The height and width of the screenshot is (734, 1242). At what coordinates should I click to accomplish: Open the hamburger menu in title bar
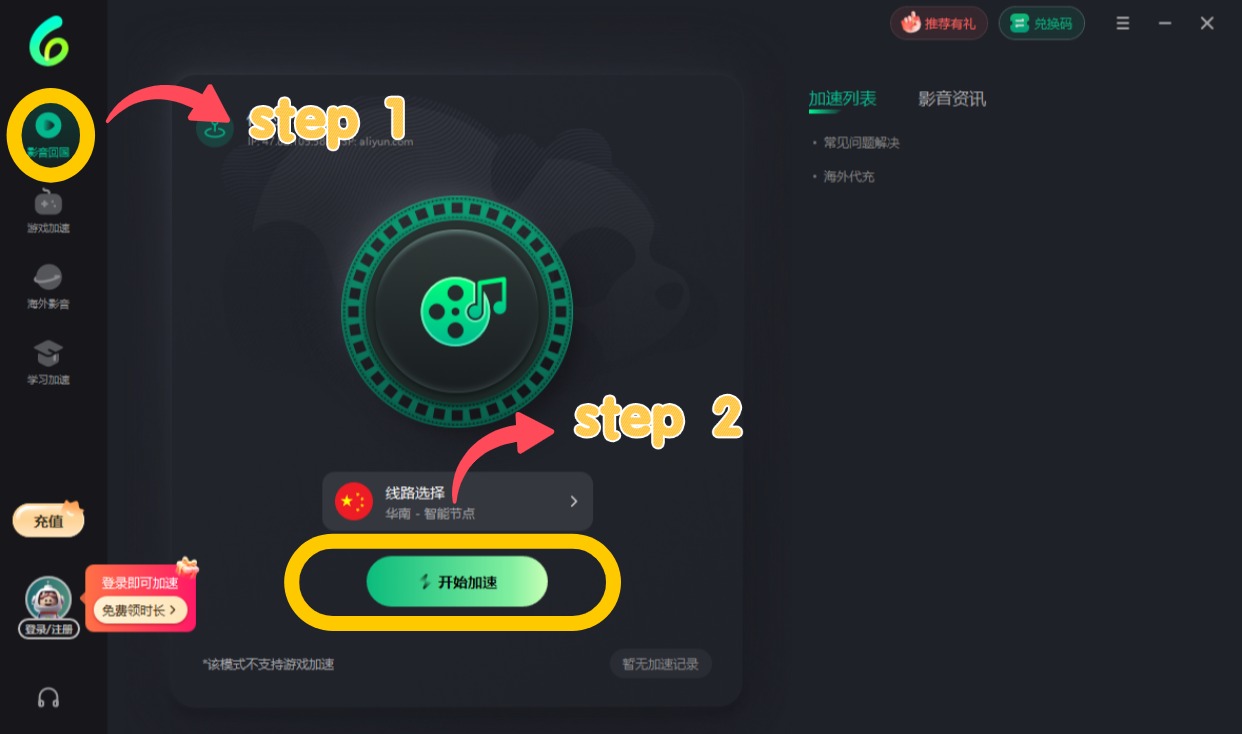1123,23
